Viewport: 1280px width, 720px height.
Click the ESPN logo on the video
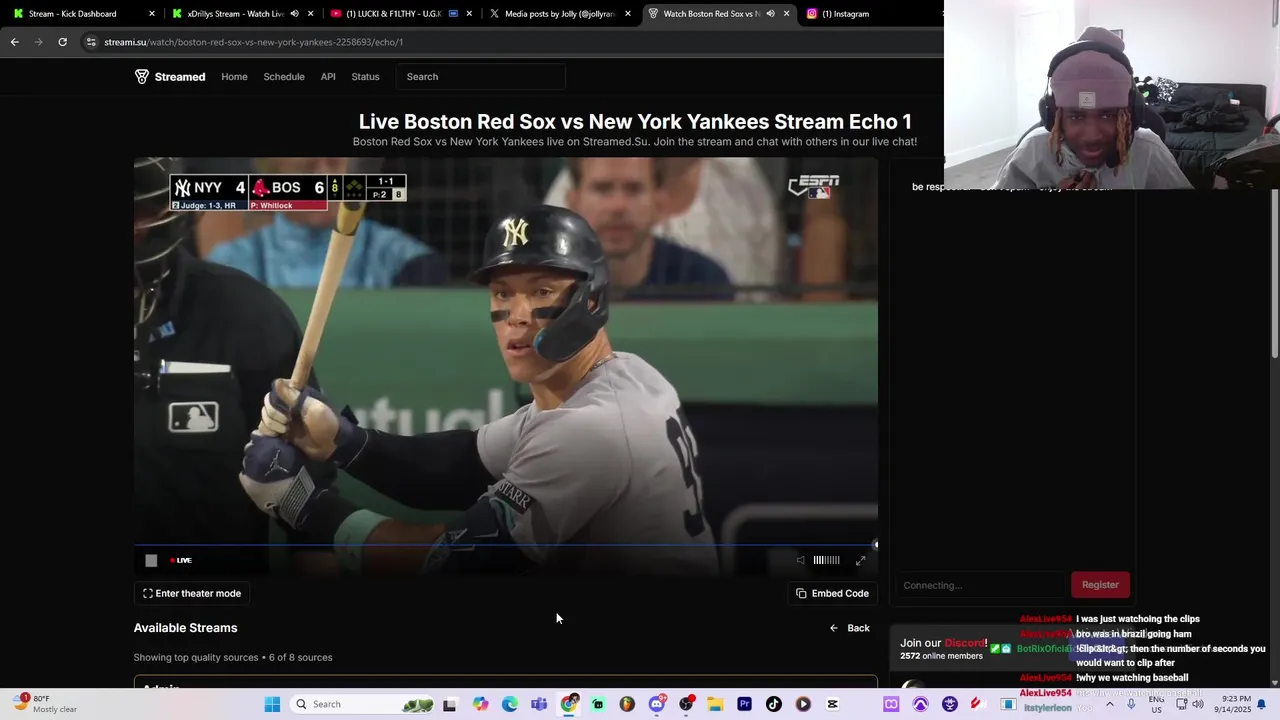point(814,186)
